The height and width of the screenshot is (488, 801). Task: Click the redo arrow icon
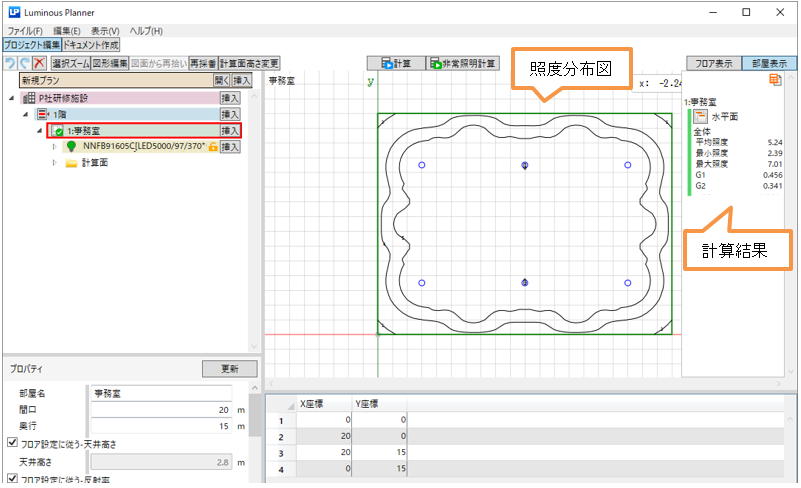[24, 63]
